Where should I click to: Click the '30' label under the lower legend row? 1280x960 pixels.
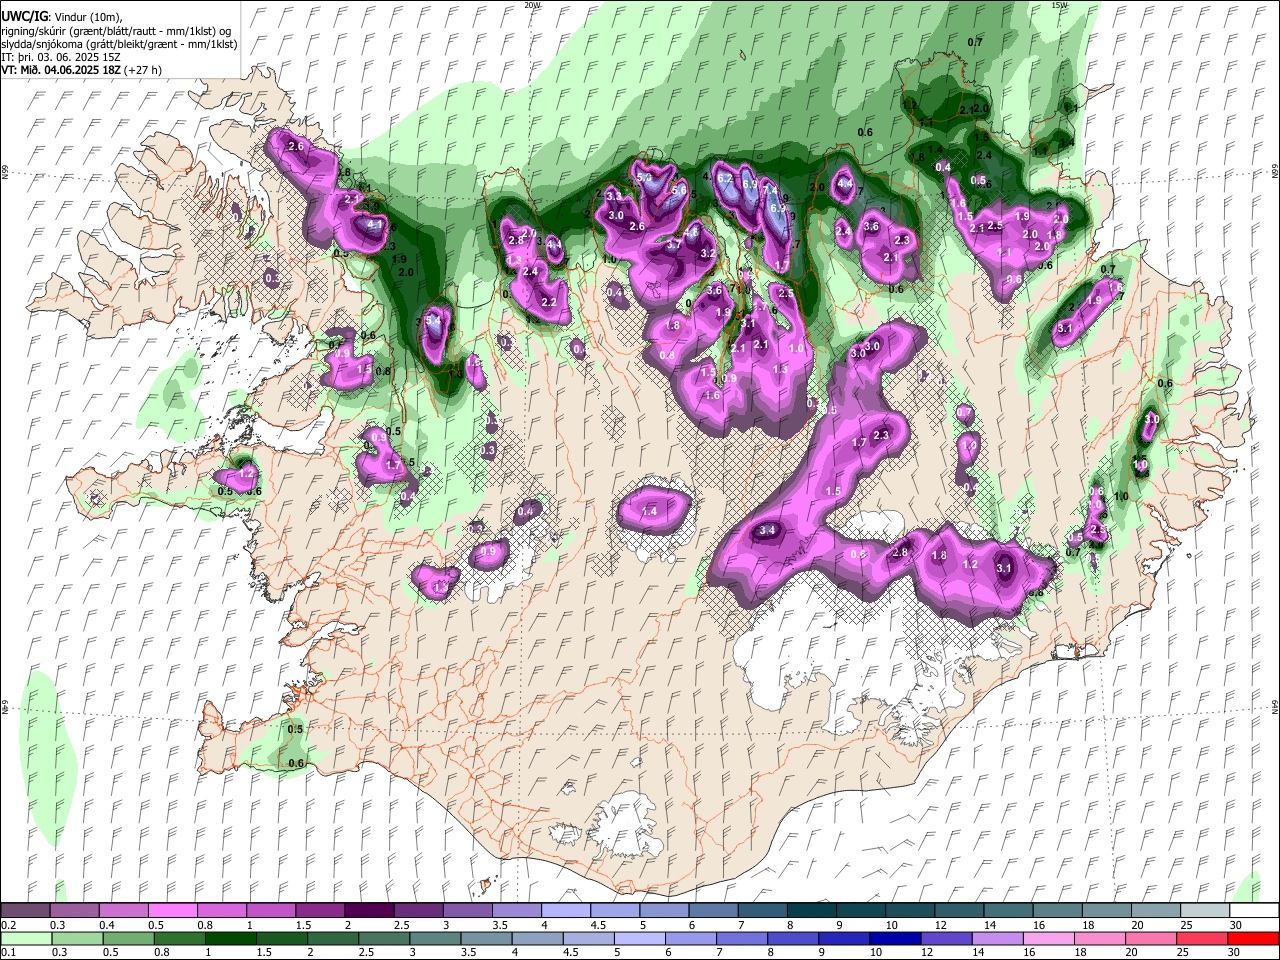coord(1233,952)
